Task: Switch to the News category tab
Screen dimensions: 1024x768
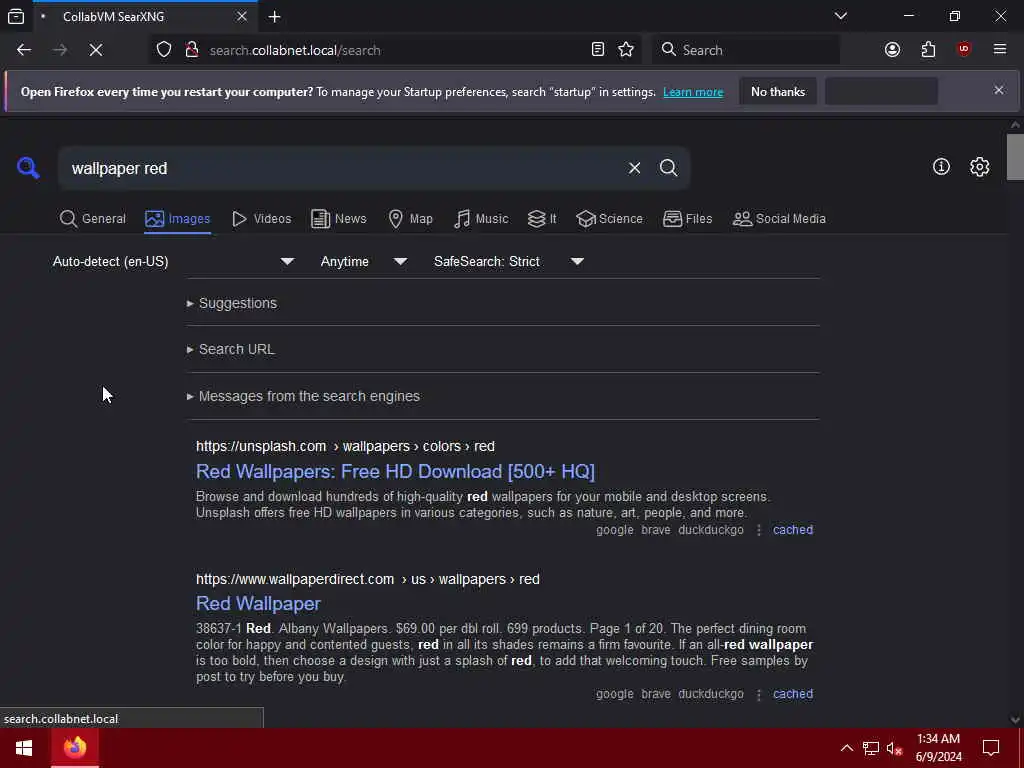Action: point(339,219)
